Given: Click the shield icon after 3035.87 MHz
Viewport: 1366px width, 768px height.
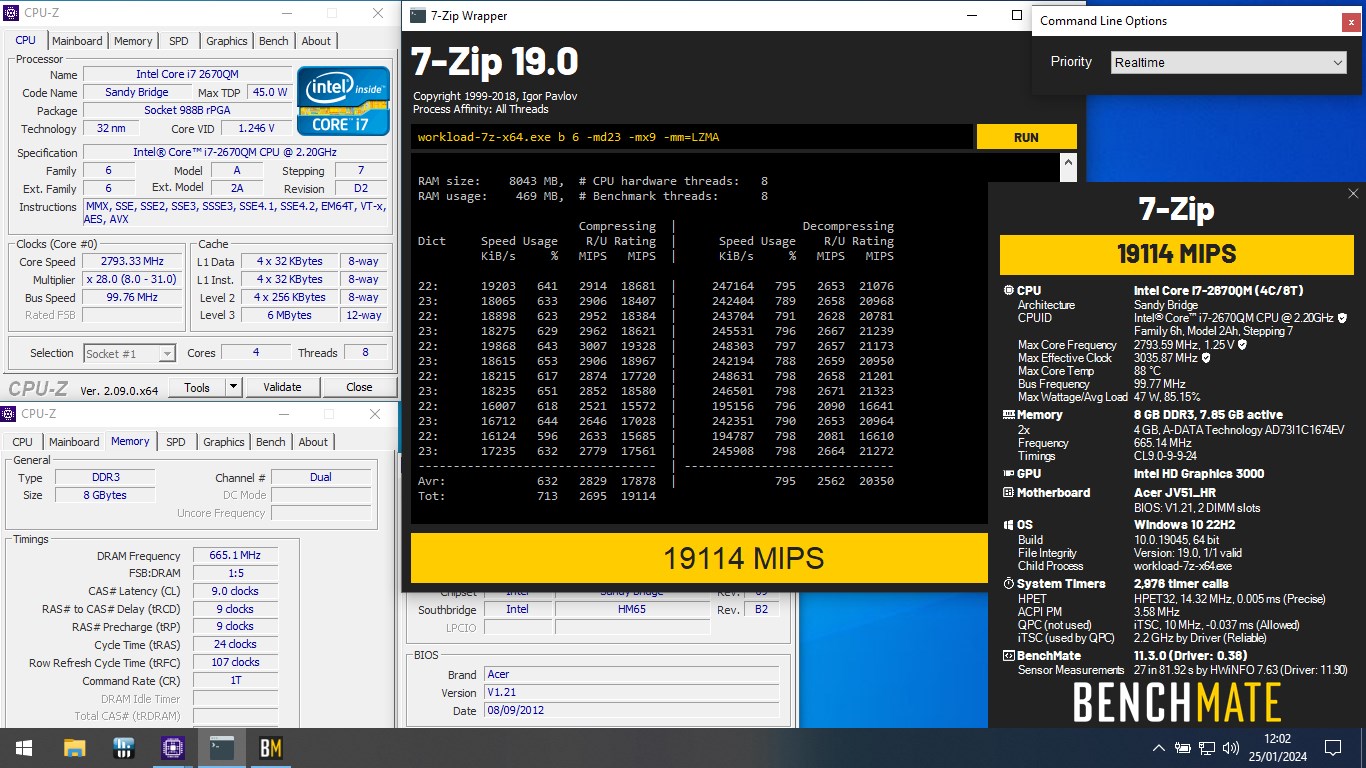Looking at the screenshot, I should pos(1206,358).
